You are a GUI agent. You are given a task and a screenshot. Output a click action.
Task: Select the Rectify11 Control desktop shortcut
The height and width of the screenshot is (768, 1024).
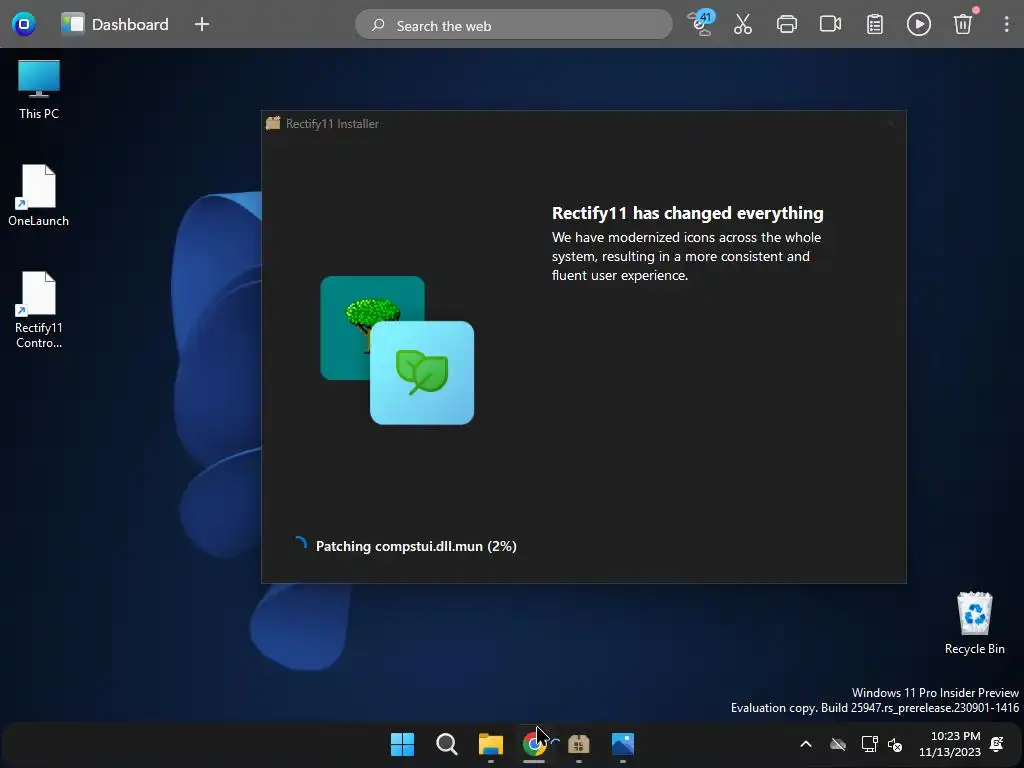pyautogui.click(x=39, y=310)
